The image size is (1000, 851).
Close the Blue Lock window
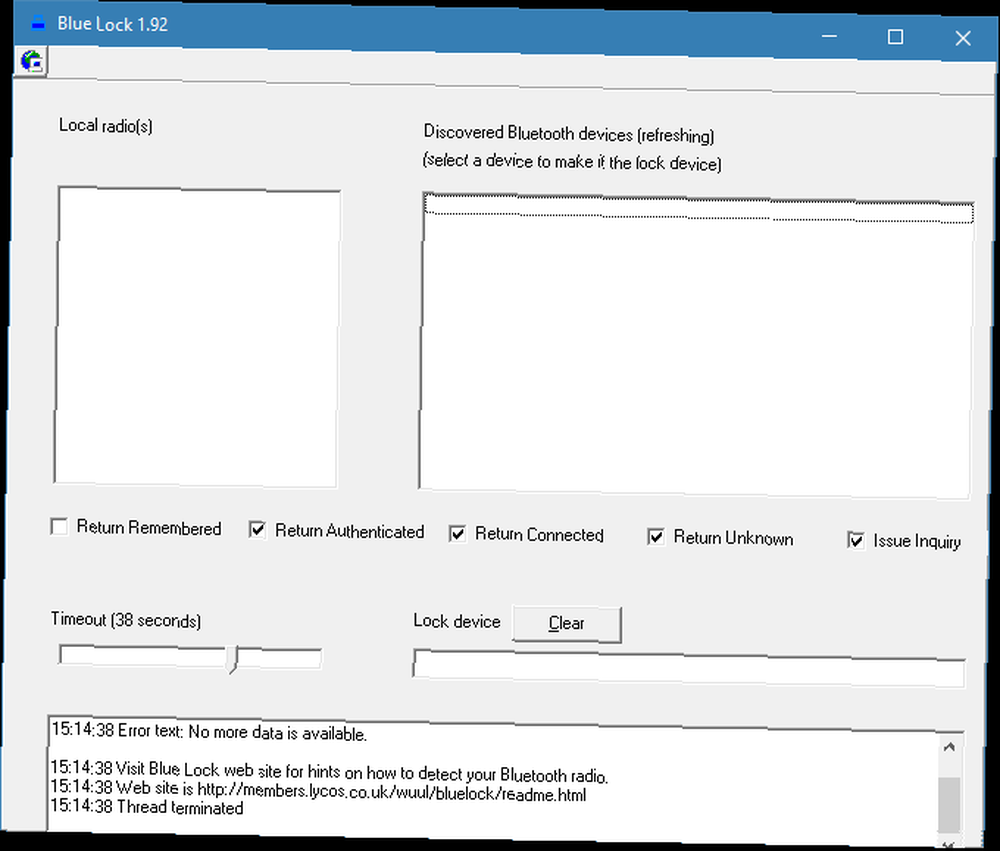pos(963,38)
